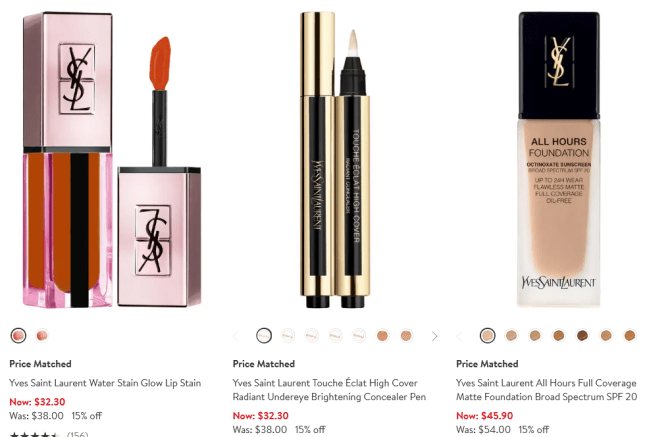The image size is (645, 437).
Task: Show next concealer shades with right arrow
Action: click(x=434, y=336)
